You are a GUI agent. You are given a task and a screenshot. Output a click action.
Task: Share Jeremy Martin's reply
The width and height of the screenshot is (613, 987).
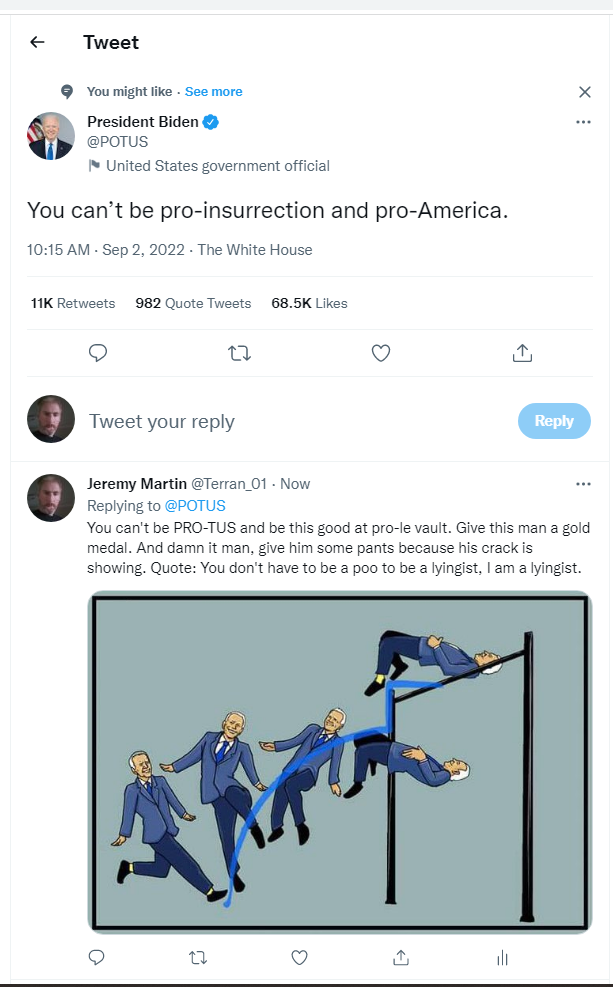pyautogui.click(x=400, y=957)
